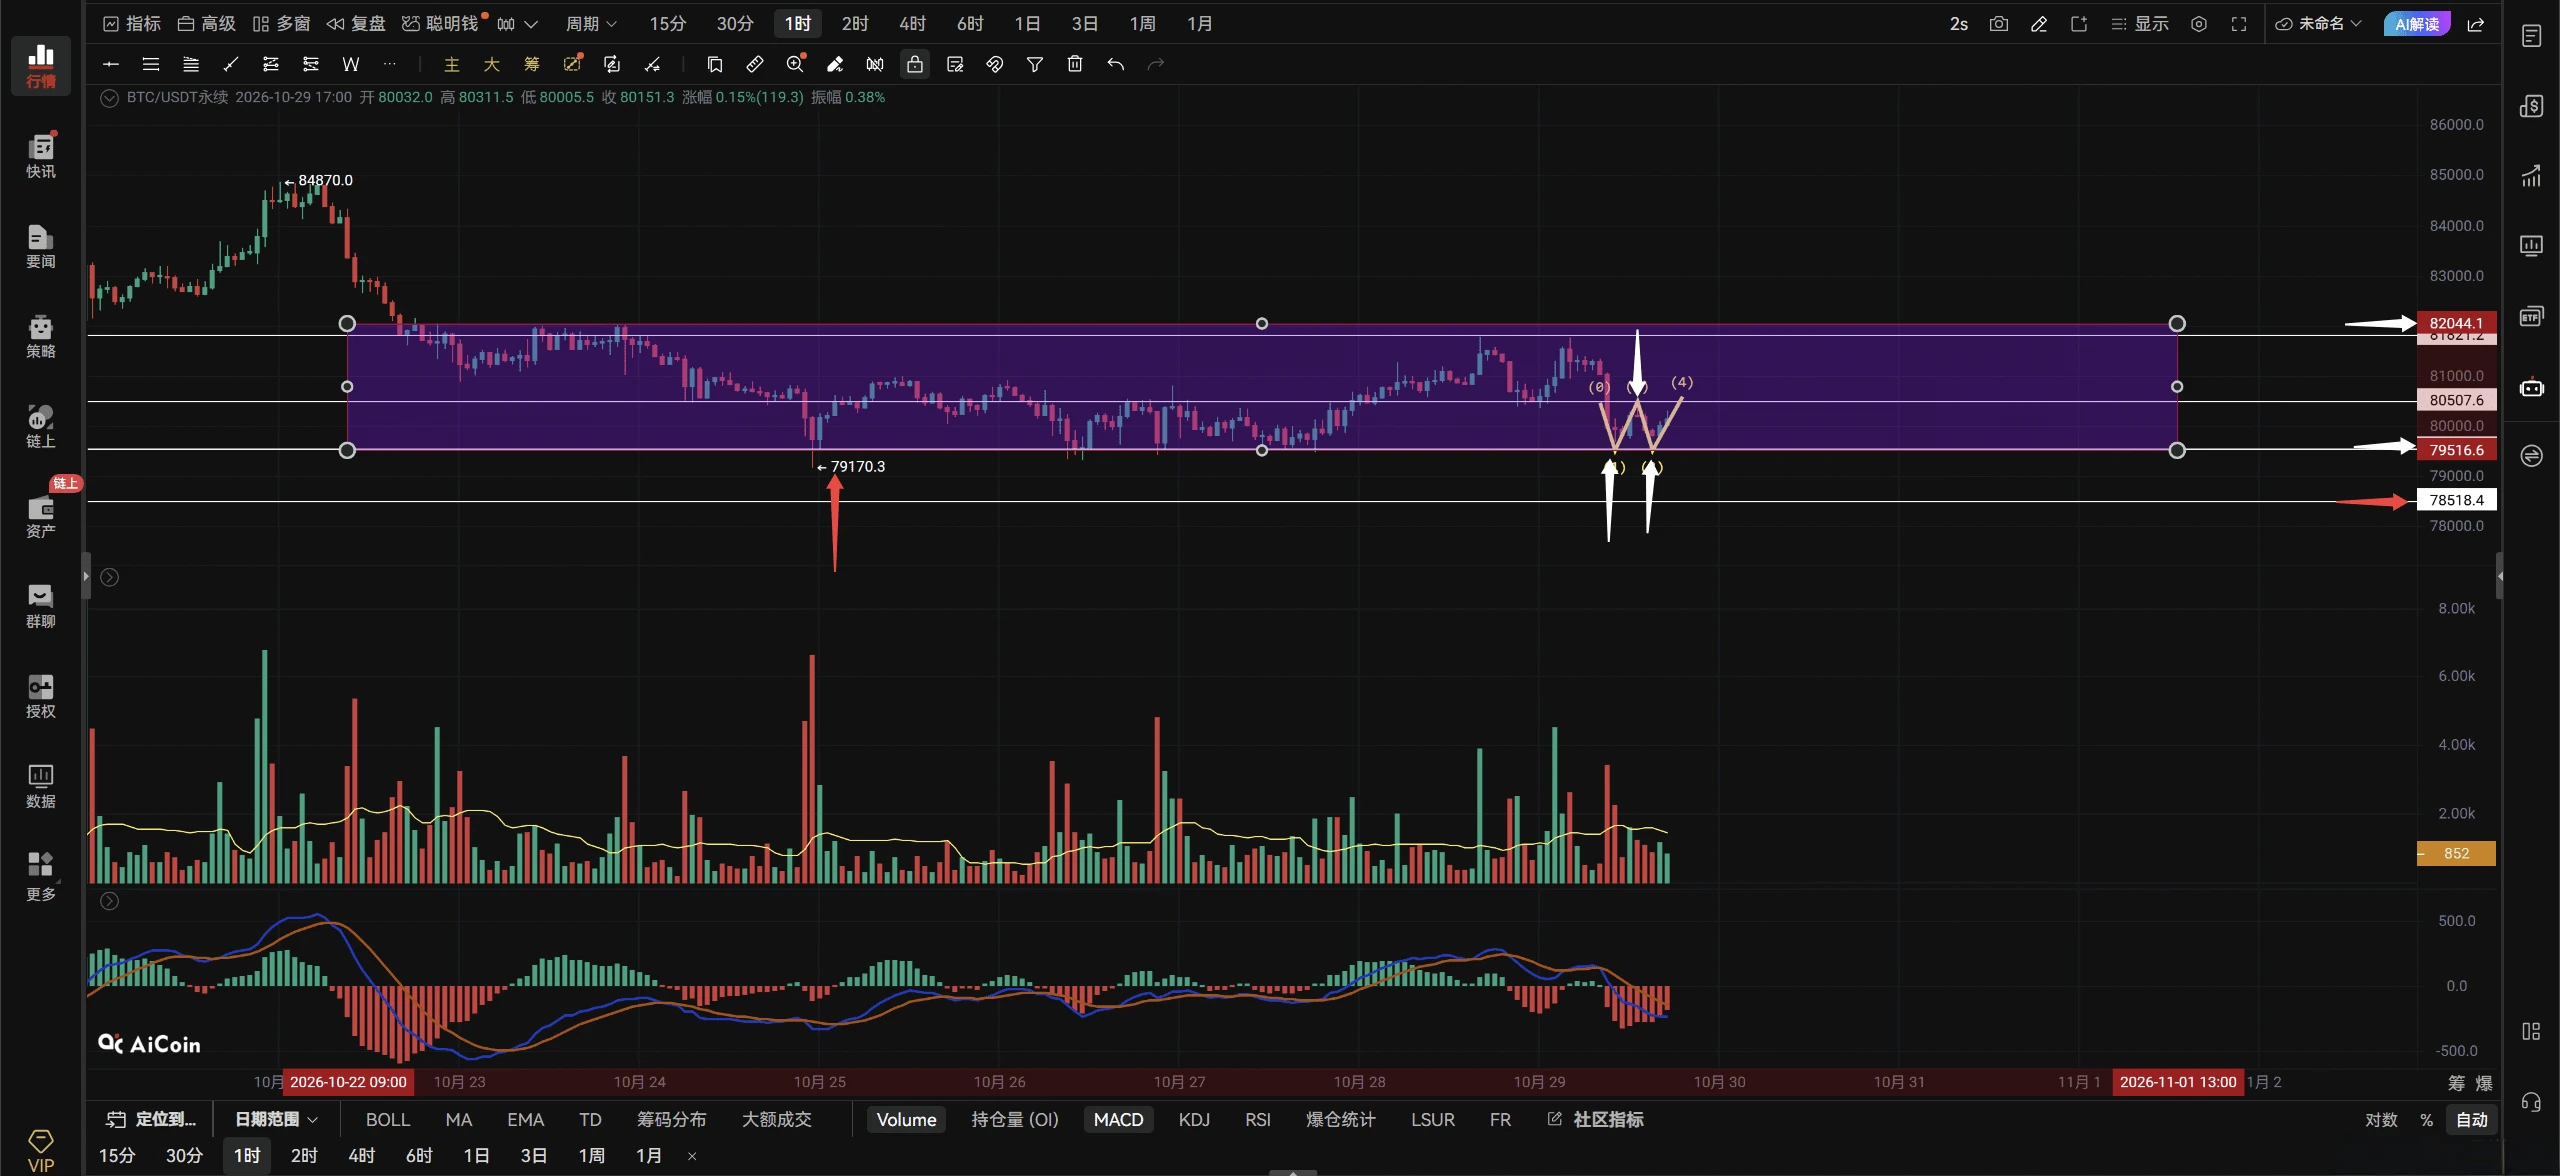Switch to 4时 timeframe in top bar

pos(912,23)
